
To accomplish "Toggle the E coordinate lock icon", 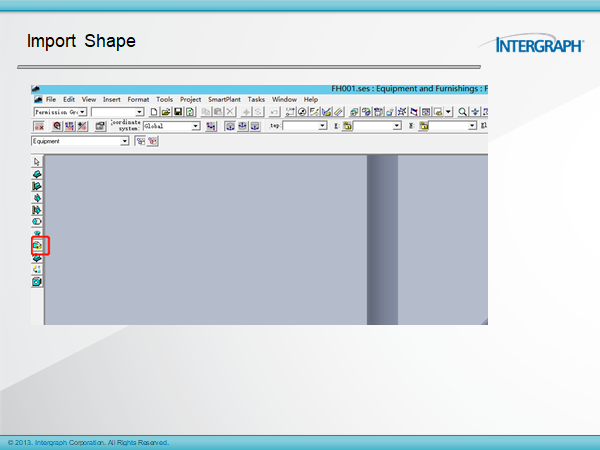I will pyautogui.click(x=347, y=126).
